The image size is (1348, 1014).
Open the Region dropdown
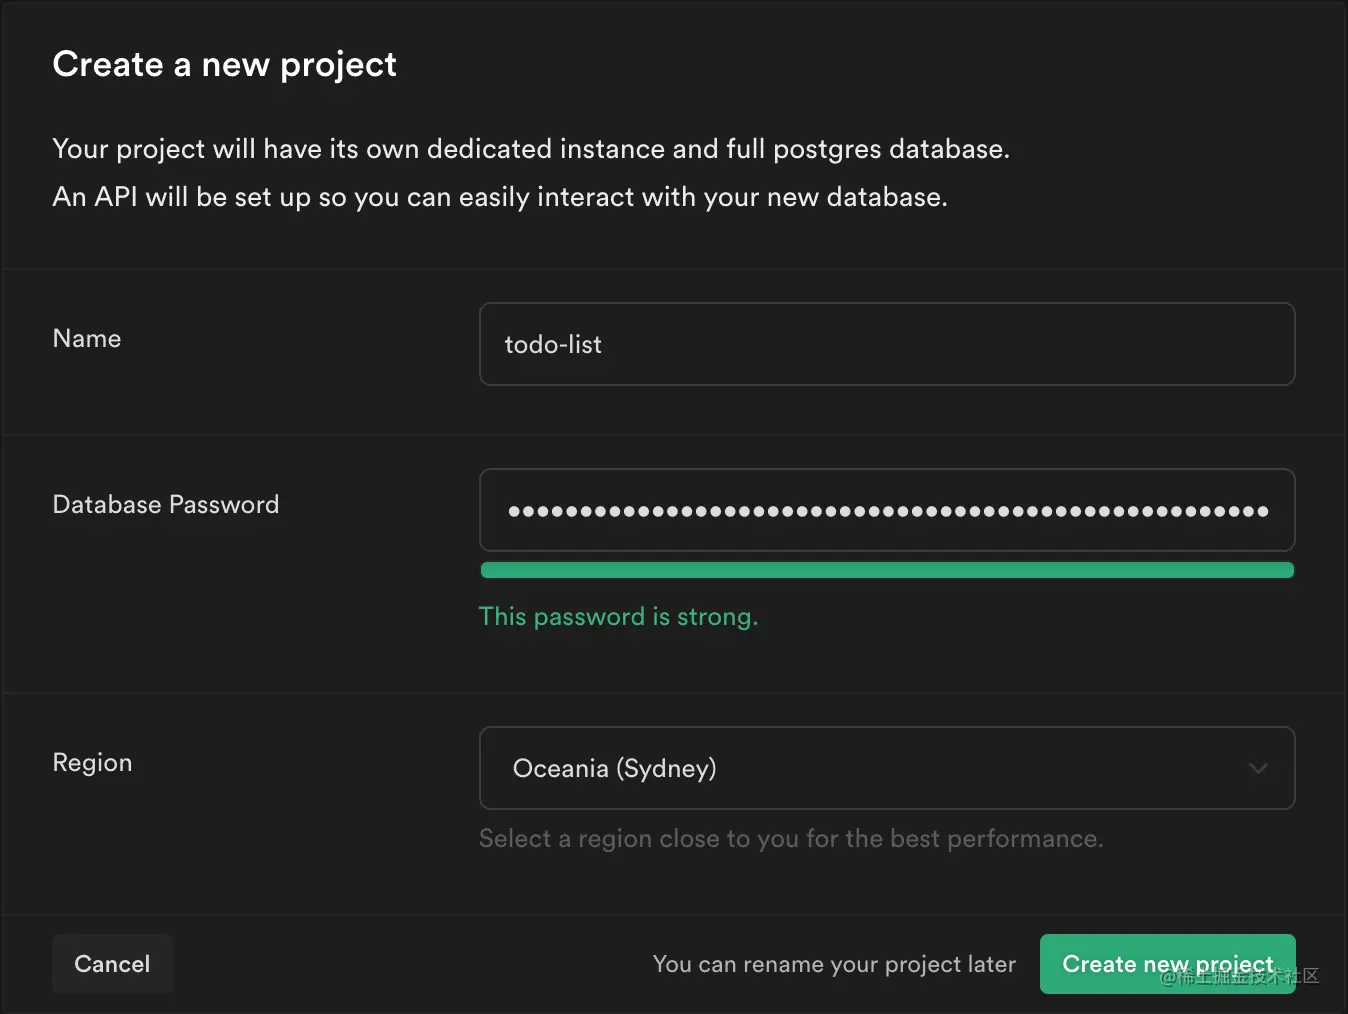click(886, 768)
